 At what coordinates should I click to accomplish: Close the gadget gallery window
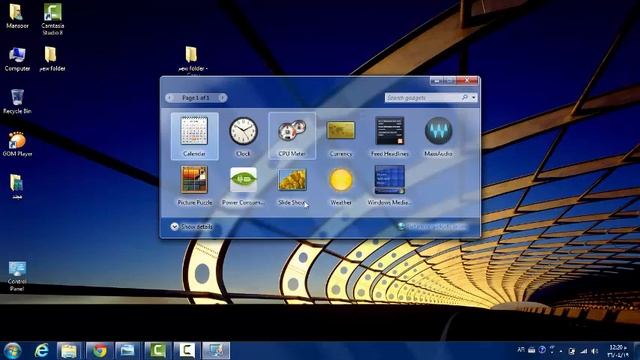(x=467, y=80)
